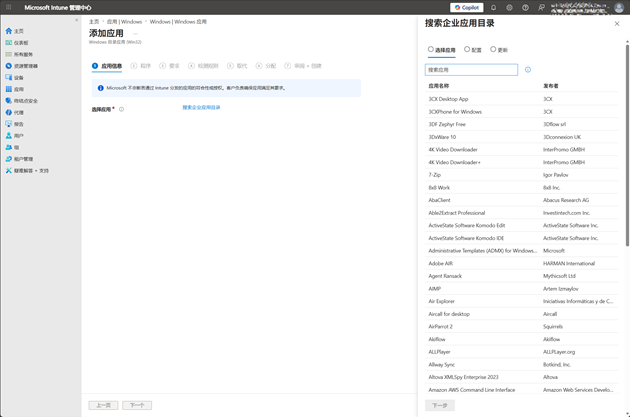Open the feedback icon in top bar
Screen dimensions: 630x417
point(541,7)
